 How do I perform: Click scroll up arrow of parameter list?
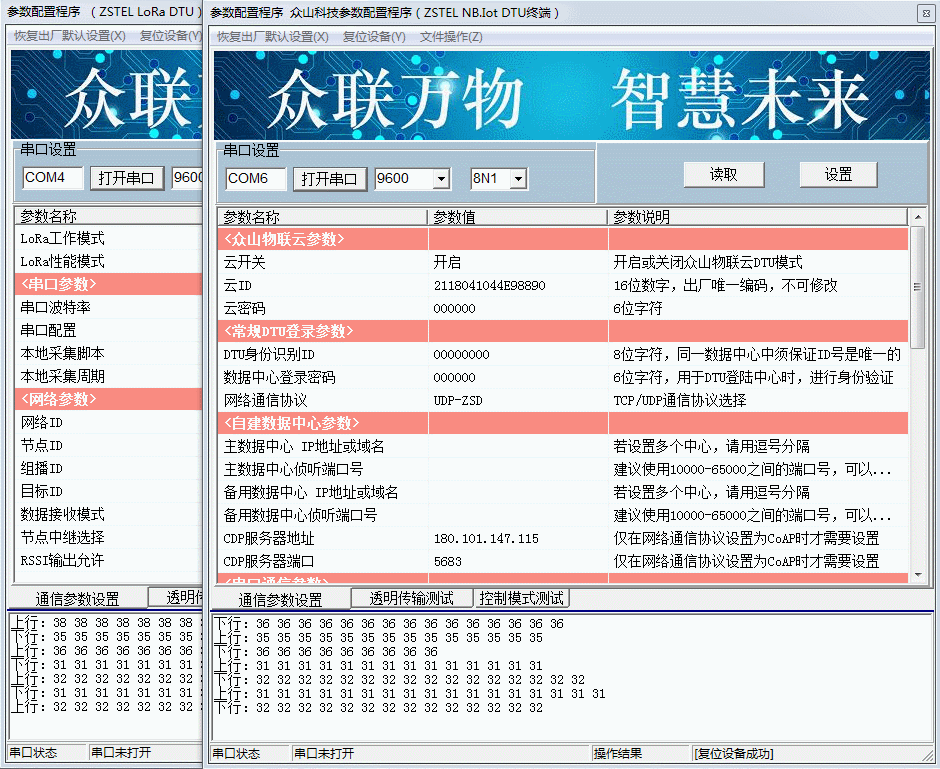coord(917,216)
